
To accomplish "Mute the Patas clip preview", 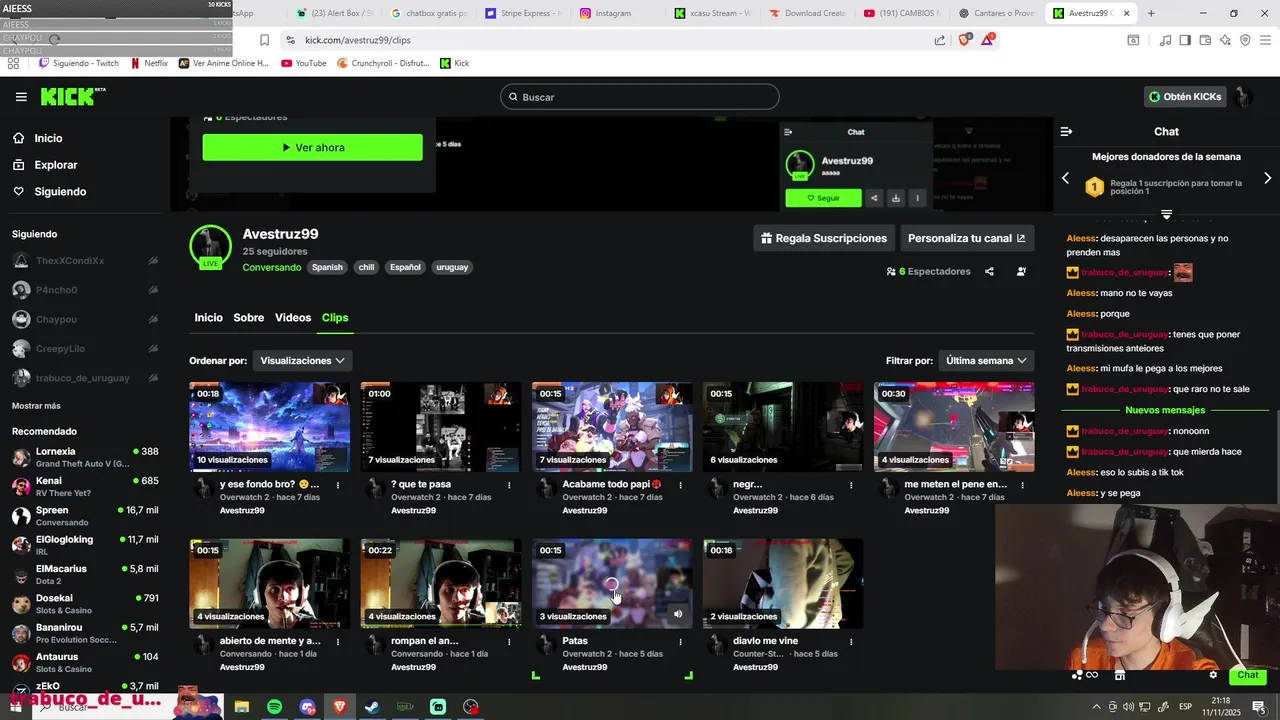I will click(x=678, y=614).
